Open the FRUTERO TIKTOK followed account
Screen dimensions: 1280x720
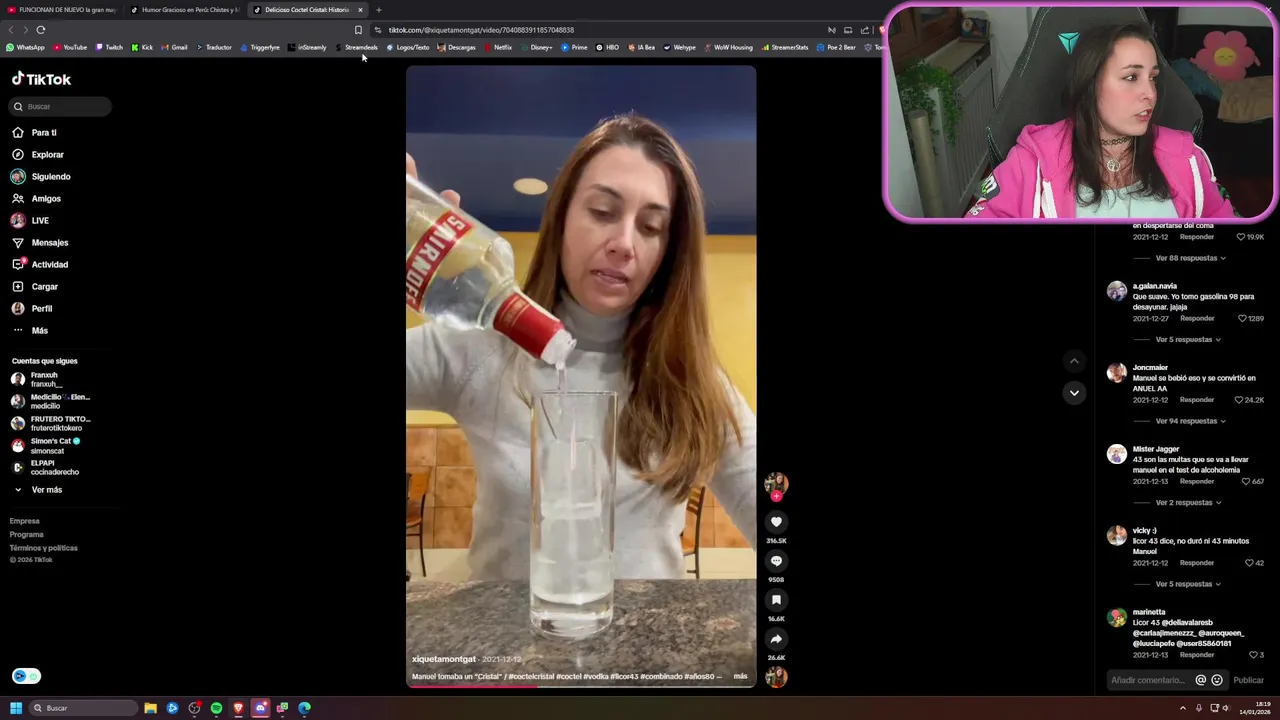[x=50, y=423]
